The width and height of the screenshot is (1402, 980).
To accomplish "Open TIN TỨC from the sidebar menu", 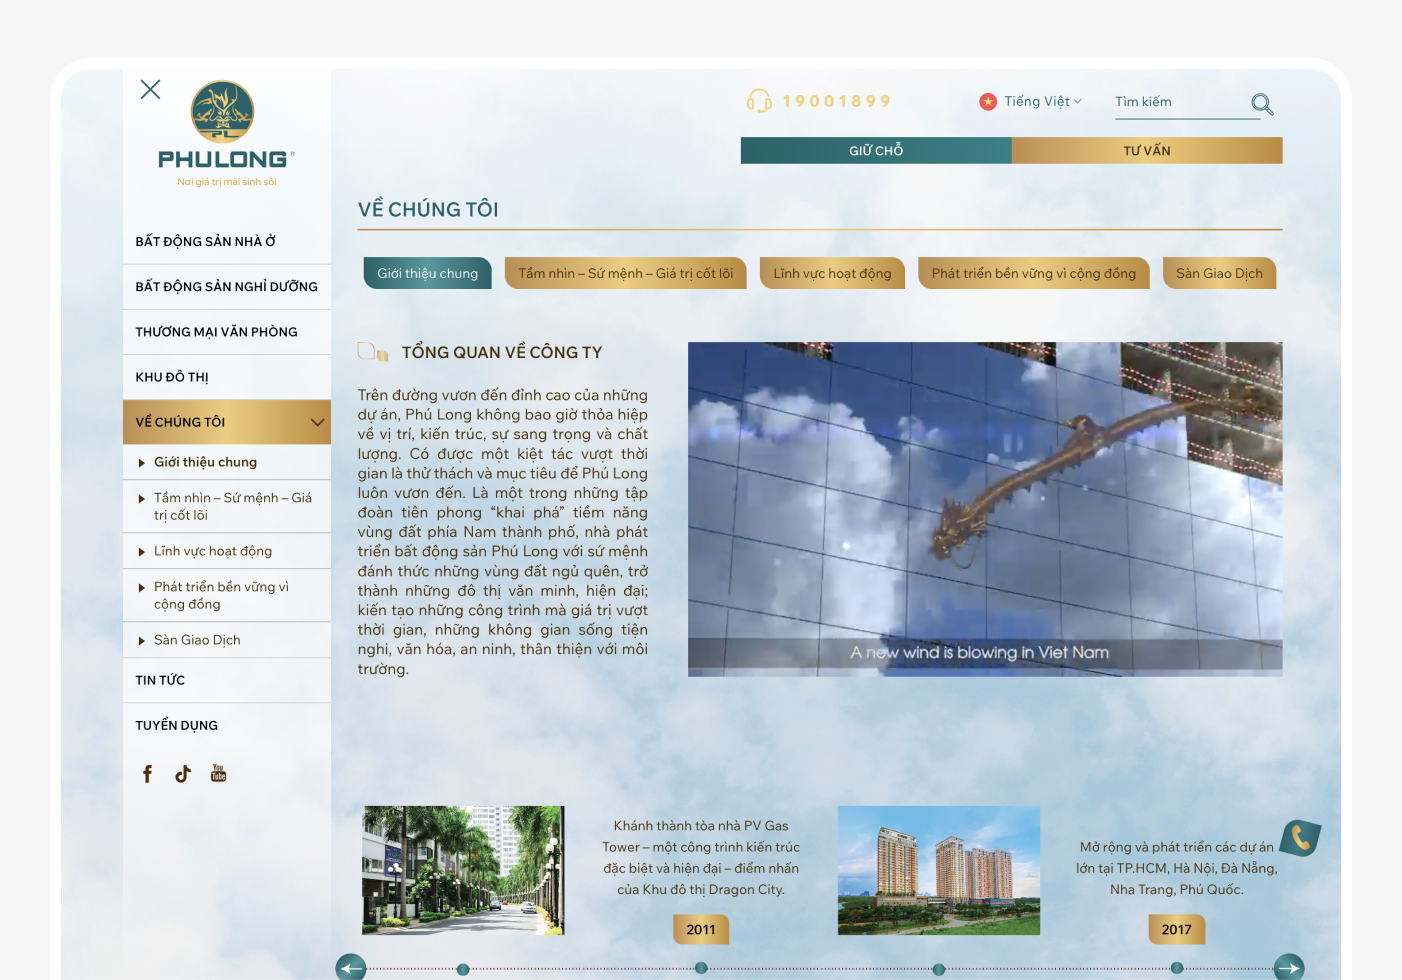I will pyautogui.click(x=160, y=679).
